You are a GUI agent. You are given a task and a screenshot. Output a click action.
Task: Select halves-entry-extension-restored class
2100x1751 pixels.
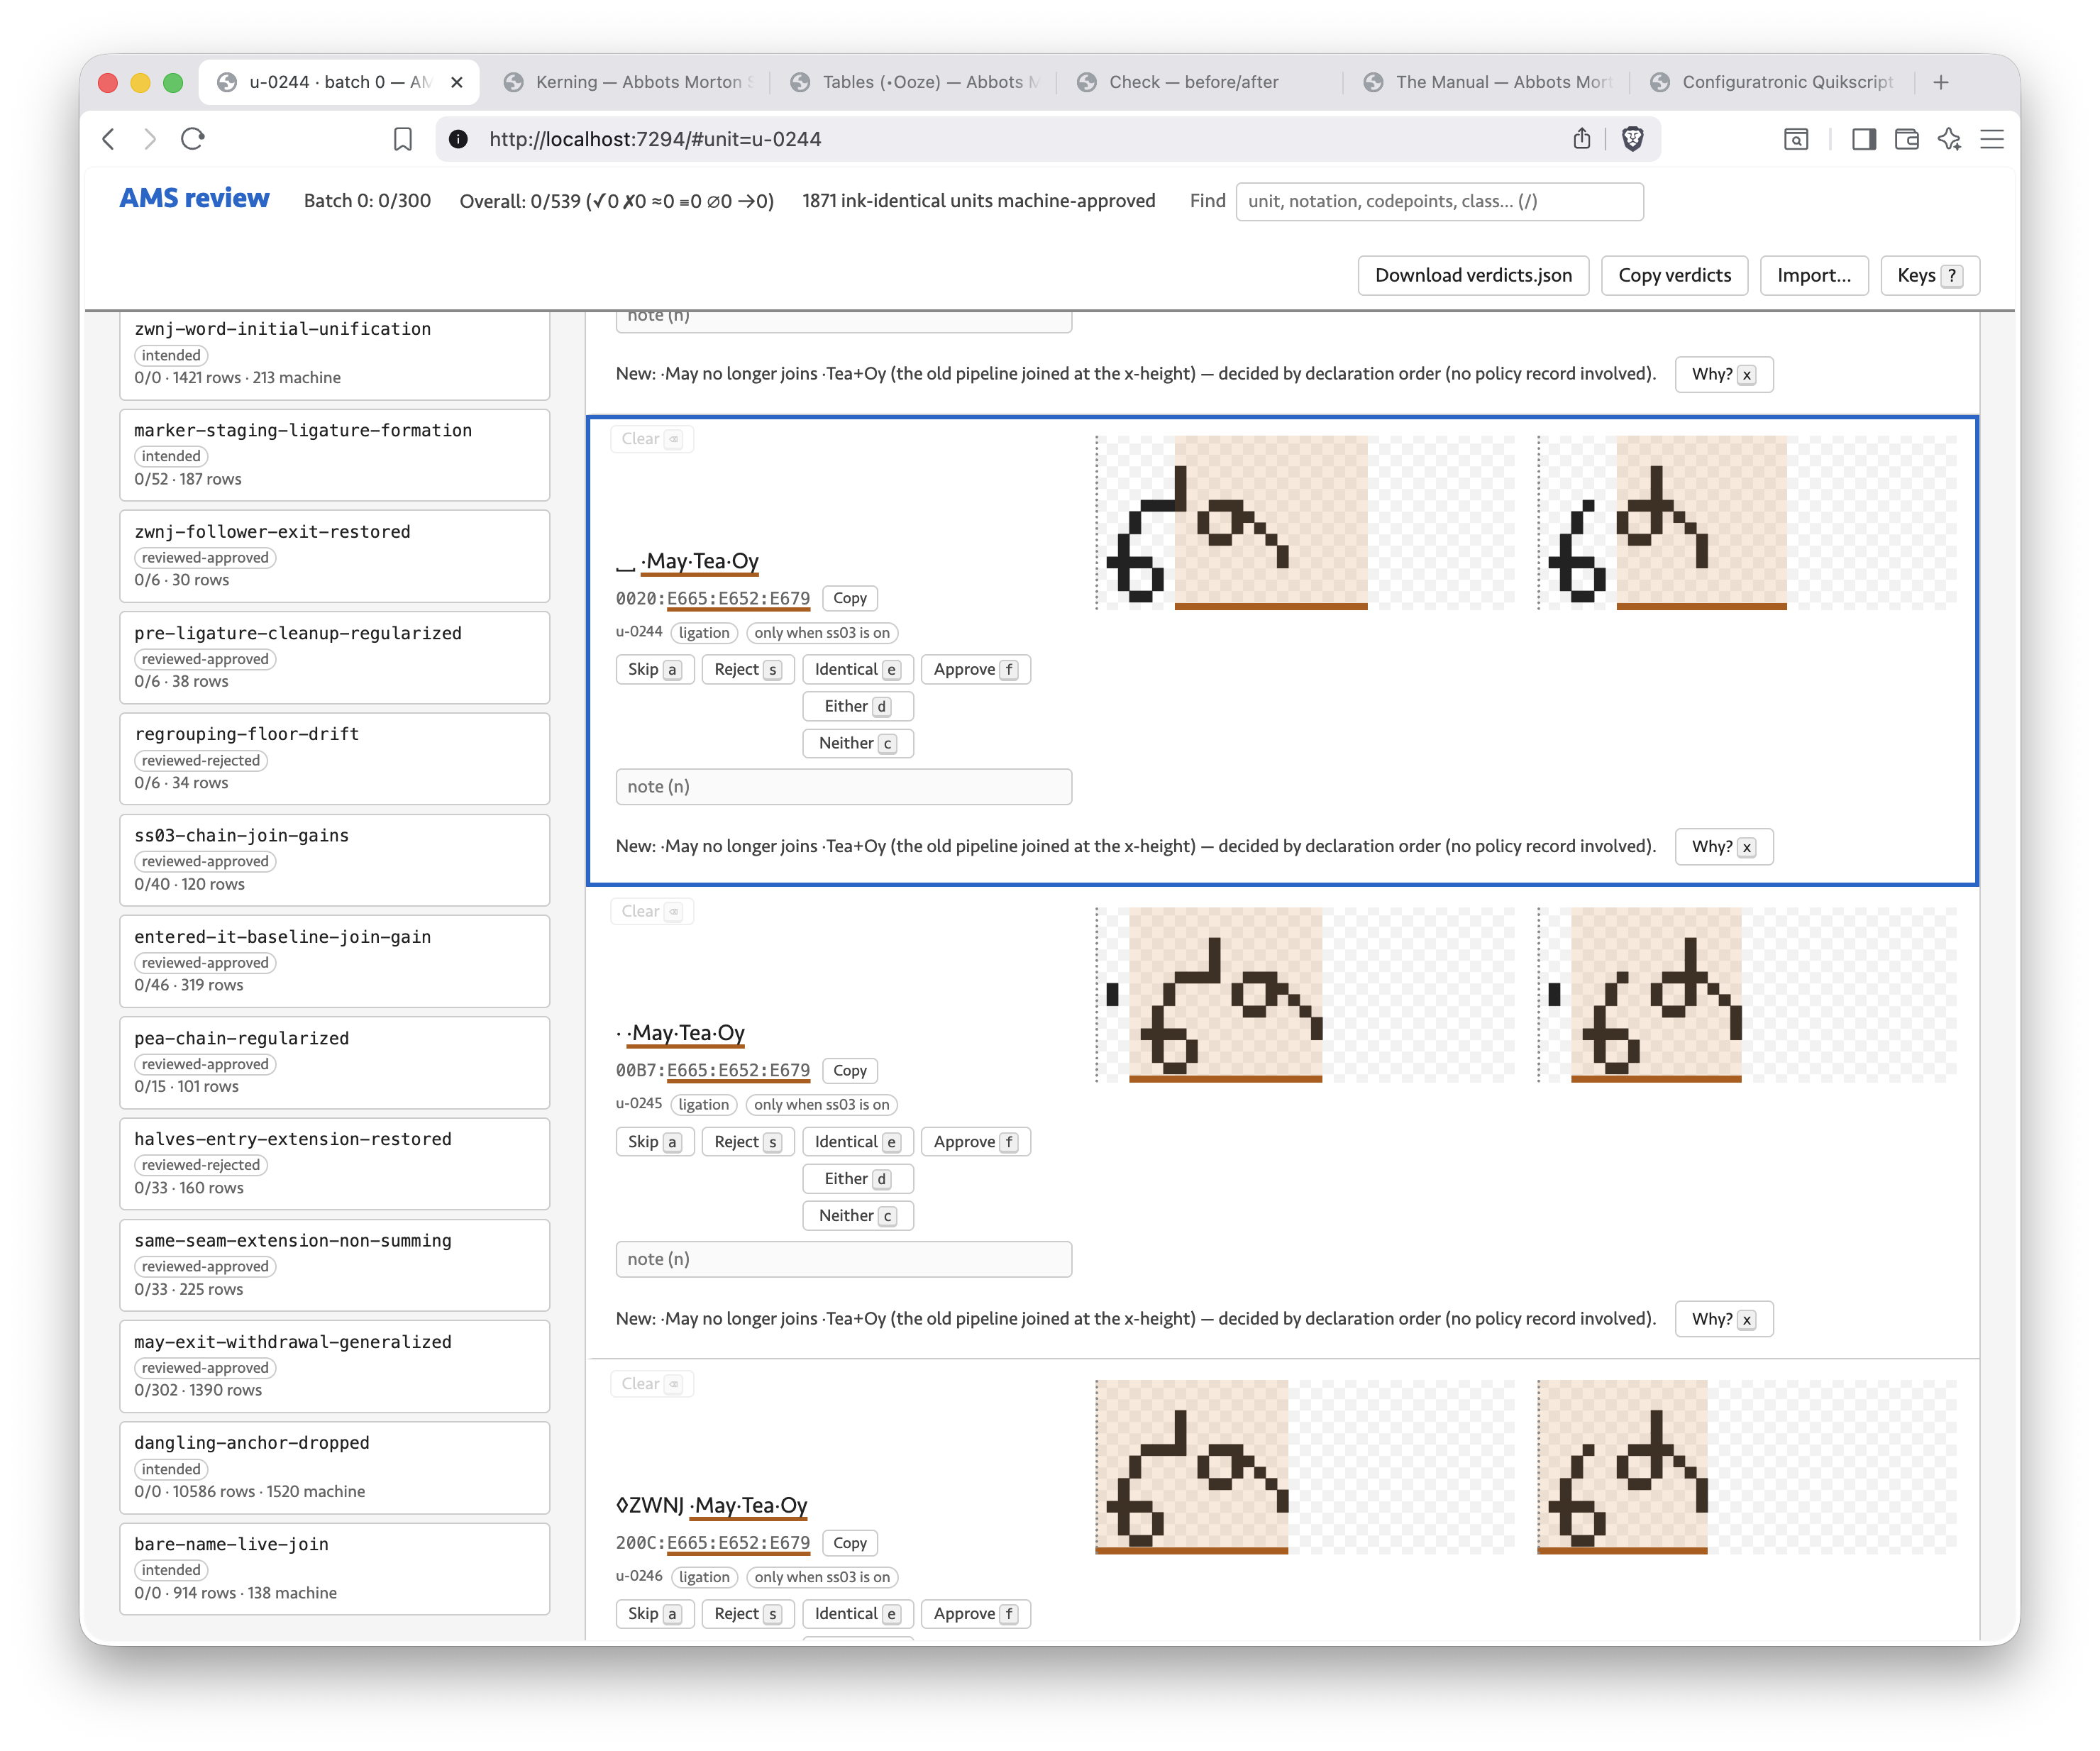334,1163
